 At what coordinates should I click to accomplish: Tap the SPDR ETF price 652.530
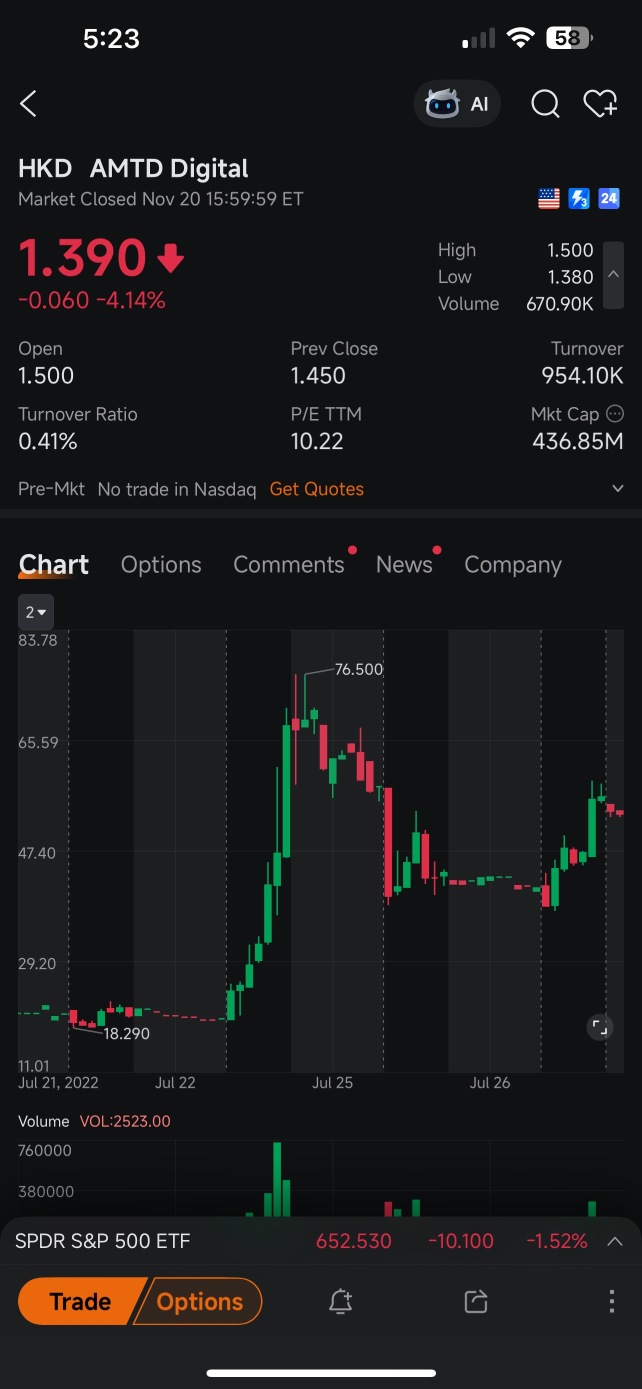click(x=354, y=1241)
